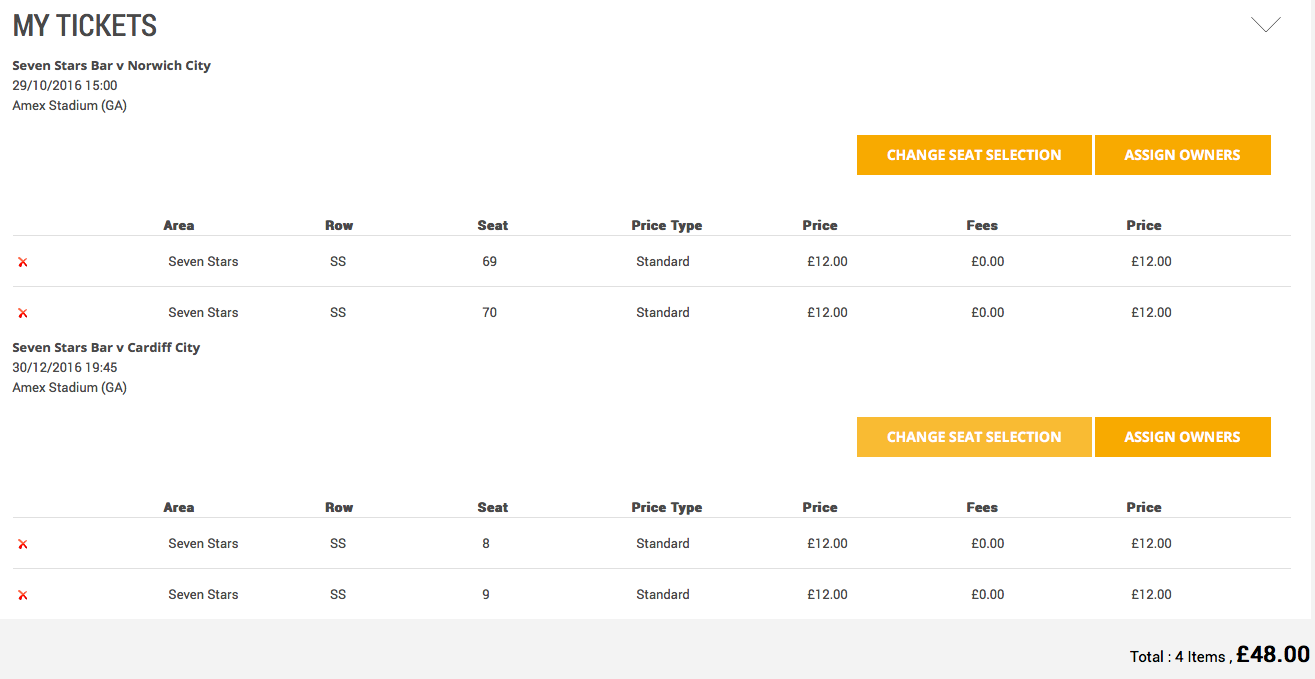This screenshot has width=1315, height=679.
Task: Click Seven Stars Bar v Norwich City title
Action: (111, 65)
